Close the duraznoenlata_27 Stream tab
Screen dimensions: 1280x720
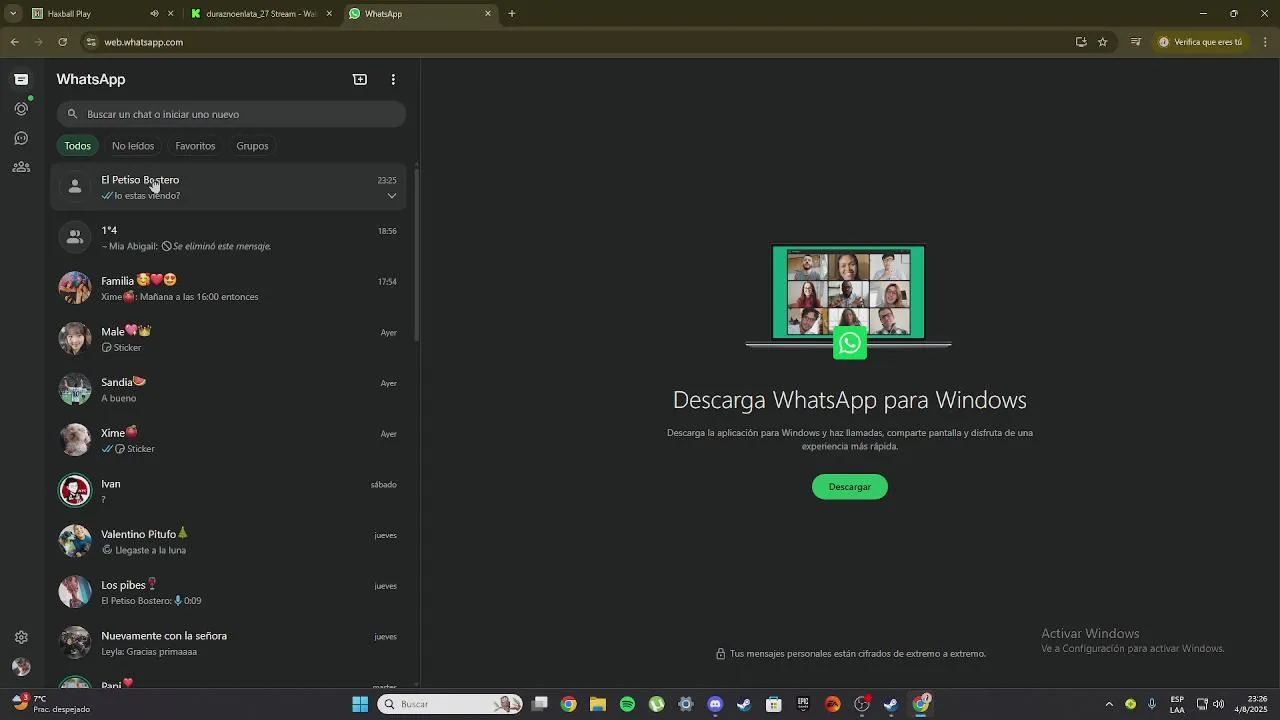(x=329, y=14)
